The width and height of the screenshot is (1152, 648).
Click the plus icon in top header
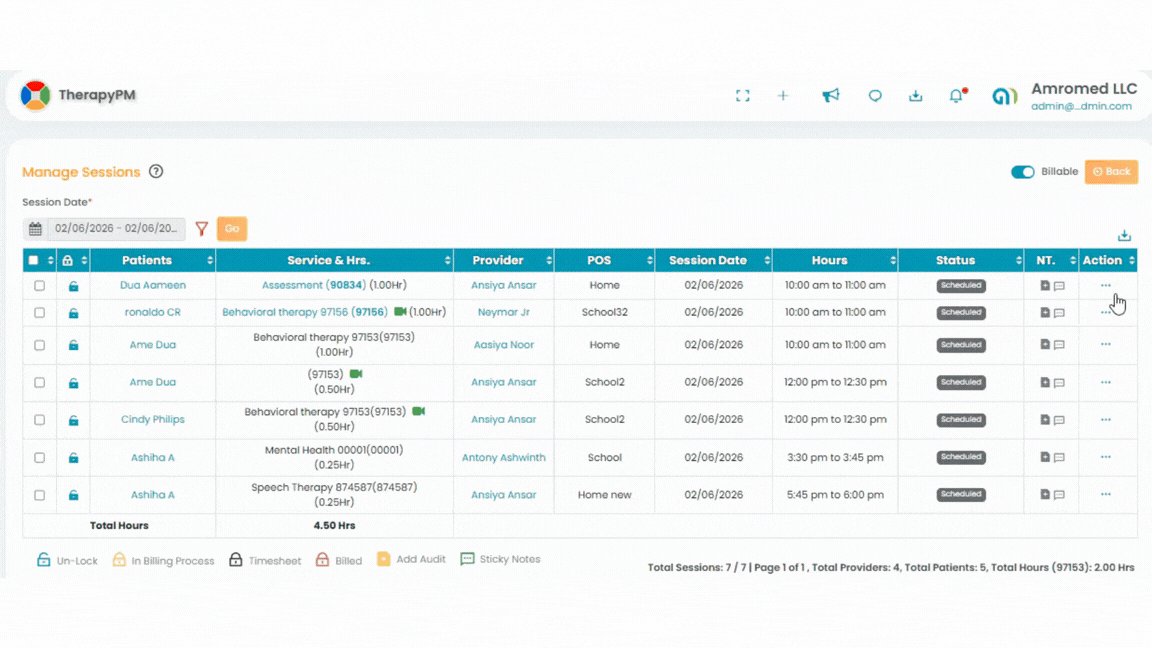click(x=783, y=96)
